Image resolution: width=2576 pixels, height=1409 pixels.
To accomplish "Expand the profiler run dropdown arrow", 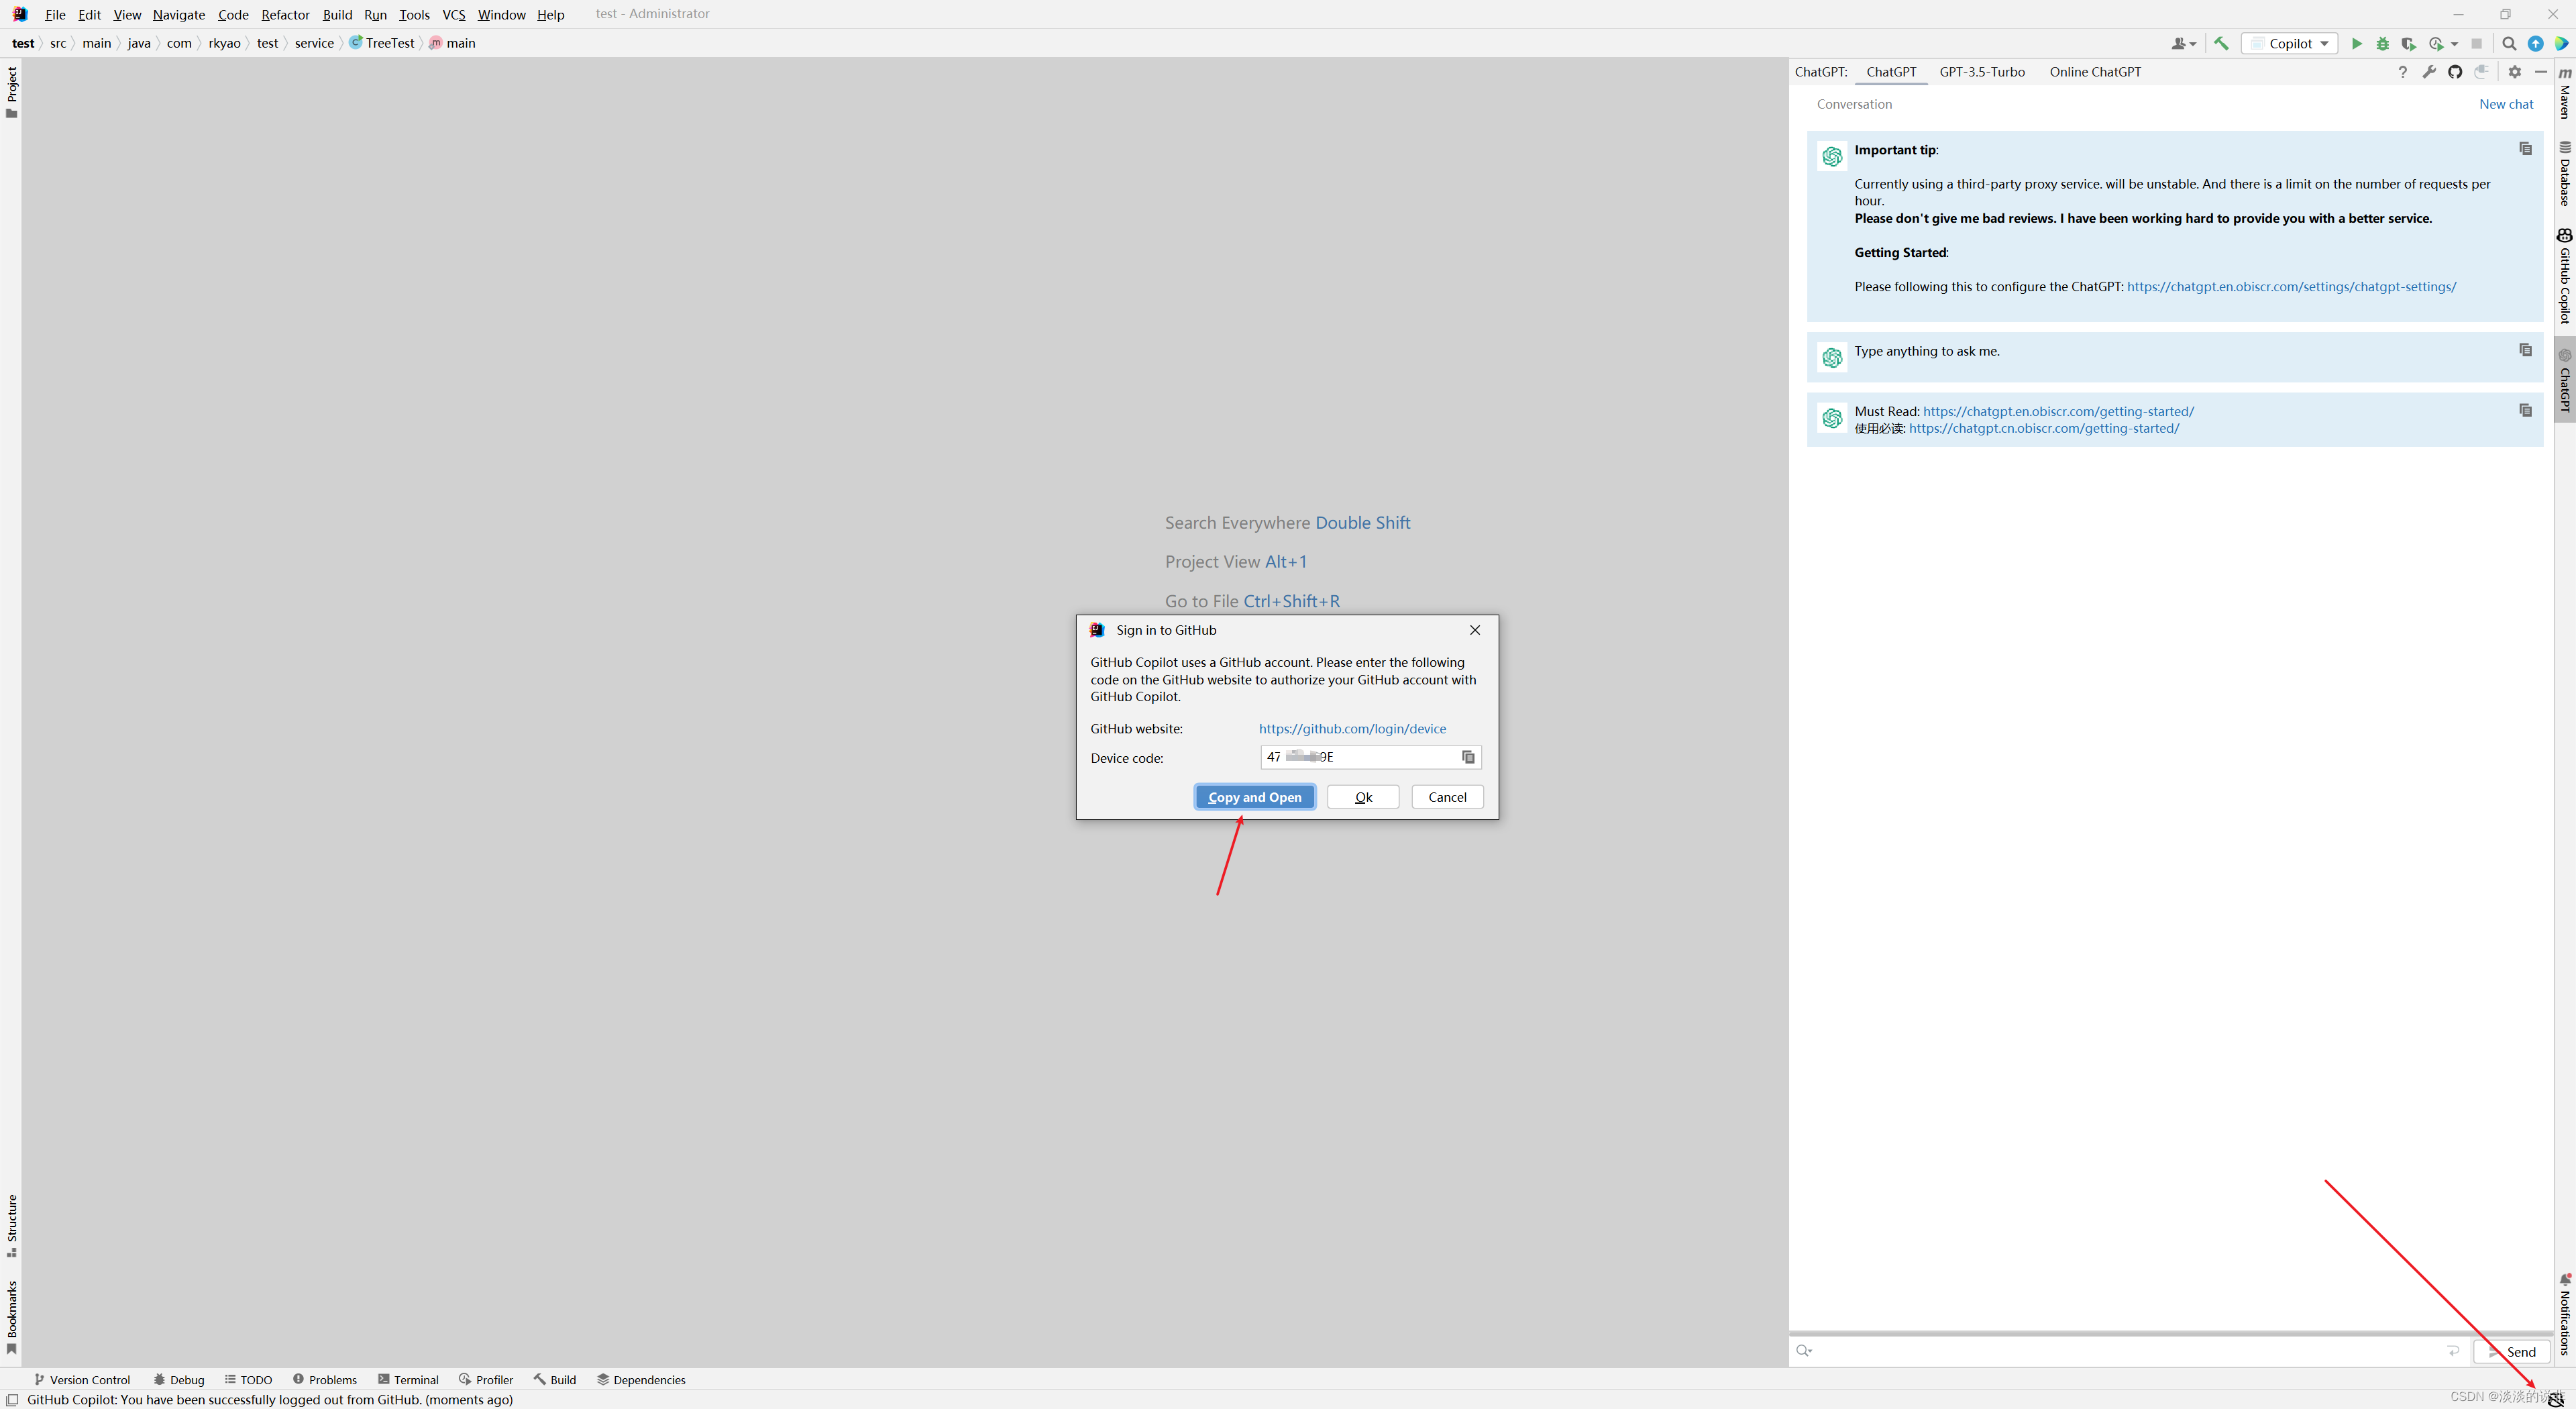I will pyautogui.click(x=2455, y=44).
